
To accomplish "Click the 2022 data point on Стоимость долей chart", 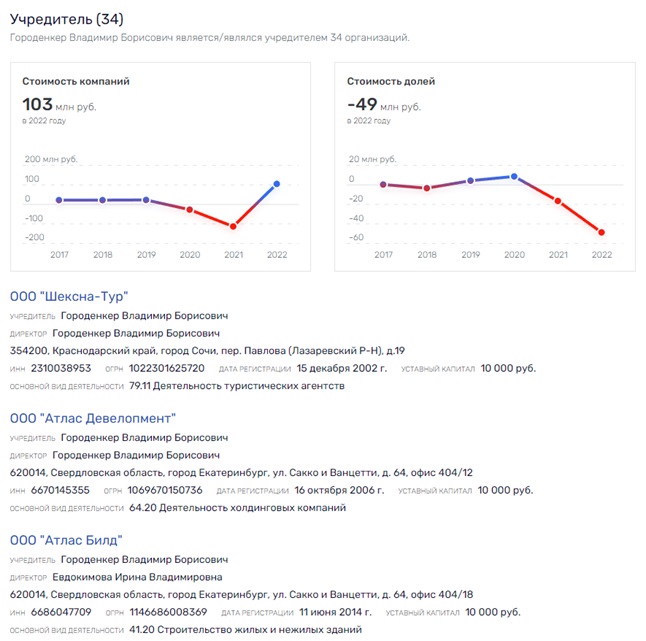I will (x=601, y=232).
